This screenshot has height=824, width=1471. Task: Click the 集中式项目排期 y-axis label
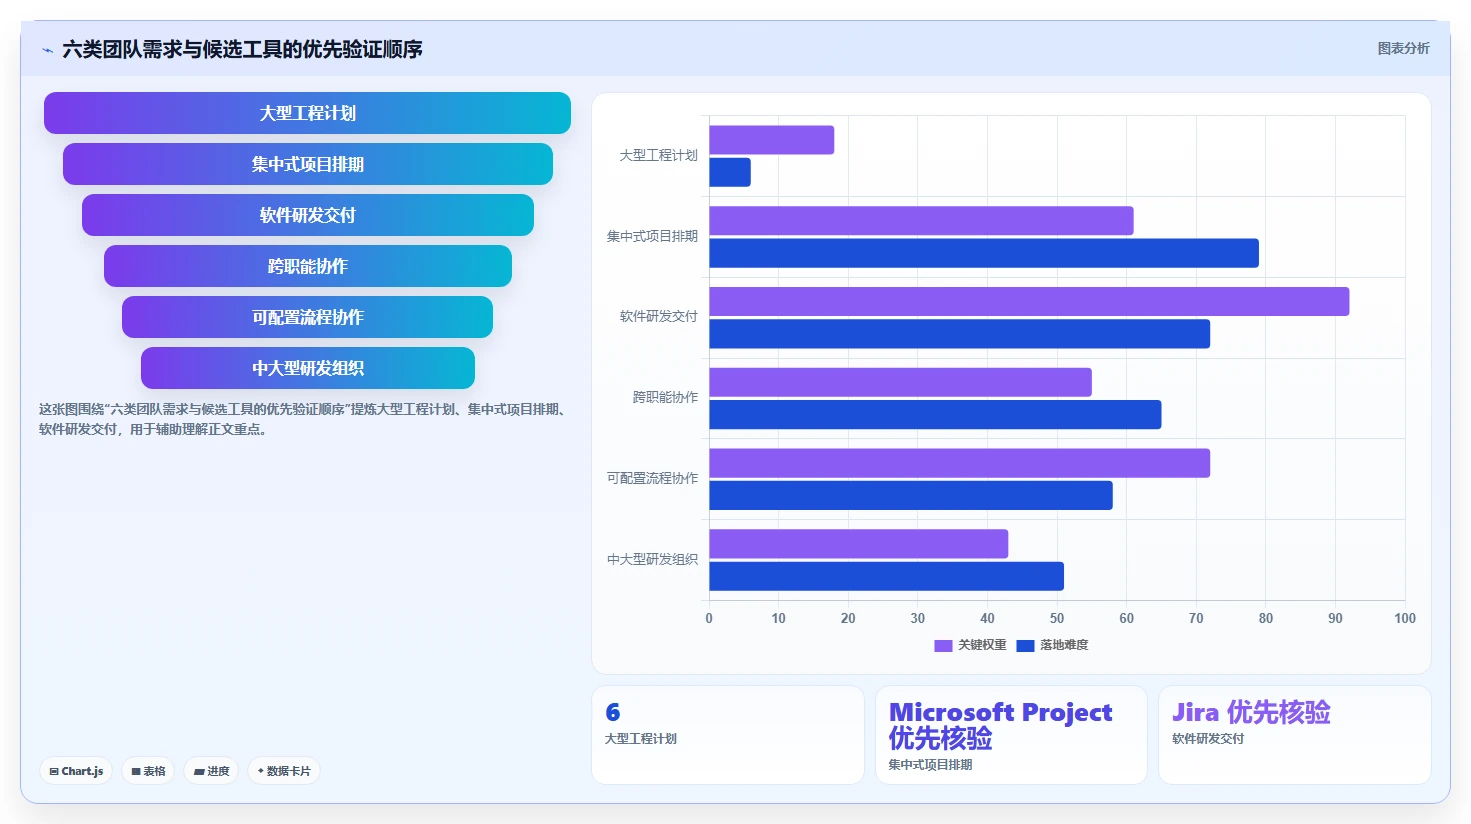click(652, 237)
